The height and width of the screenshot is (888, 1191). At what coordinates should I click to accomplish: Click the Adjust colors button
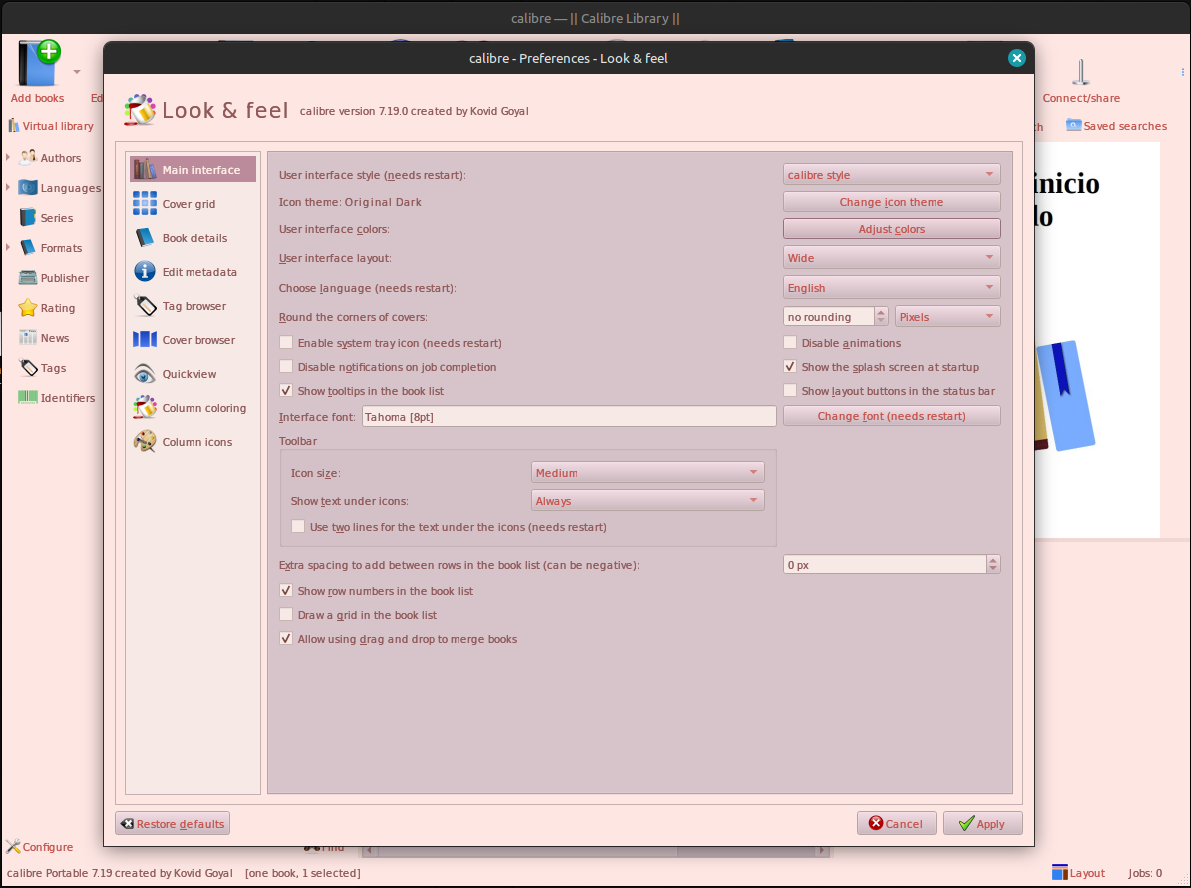tap(891, 229)
